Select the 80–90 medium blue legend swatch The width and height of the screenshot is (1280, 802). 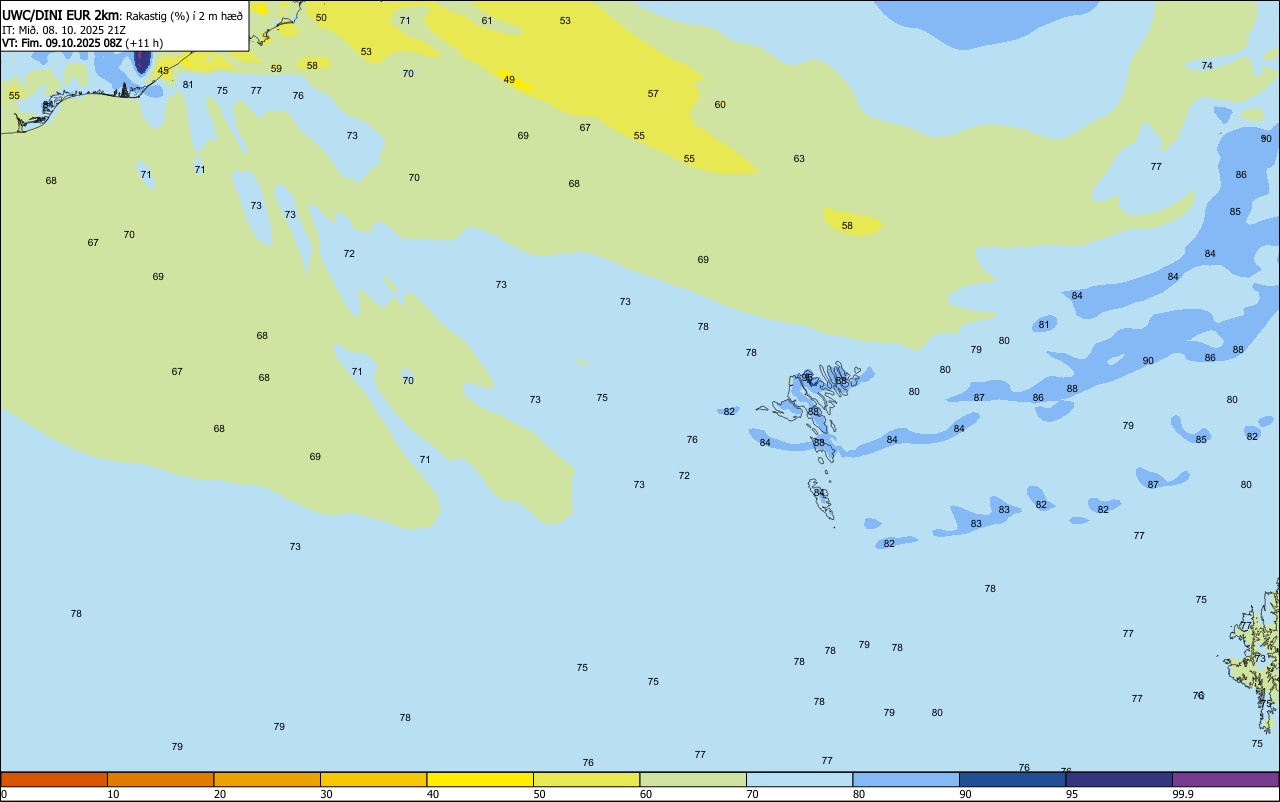(906, 779)
